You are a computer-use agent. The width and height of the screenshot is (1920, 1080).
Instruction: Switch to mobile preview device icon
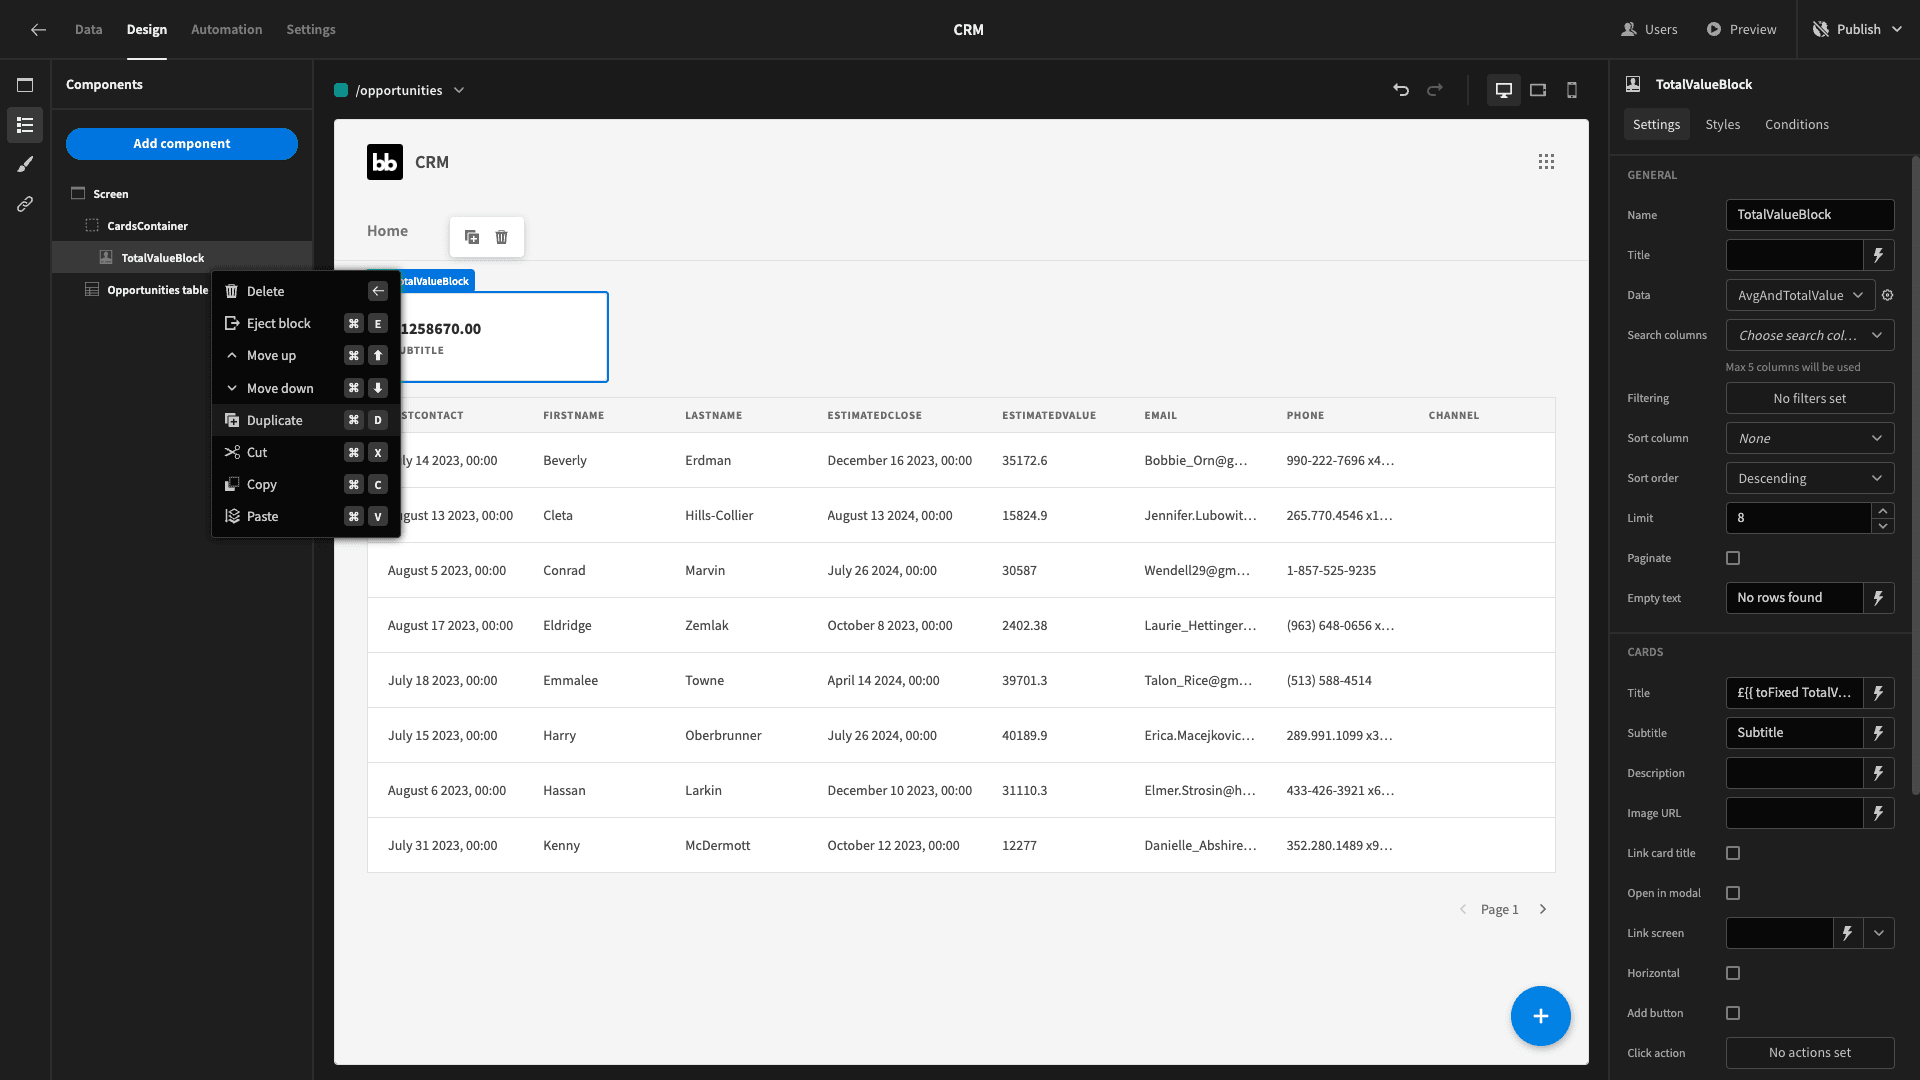1572,90
